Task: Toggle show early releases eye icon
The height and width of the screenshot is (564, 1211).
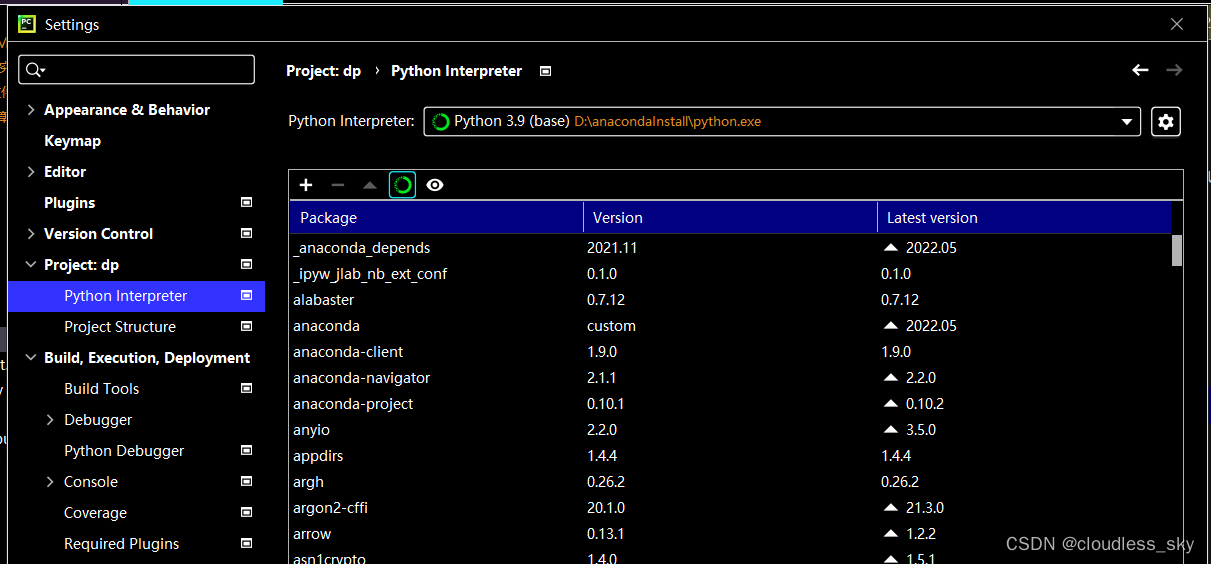Action: pyautogui.click(x=434, y=185)
